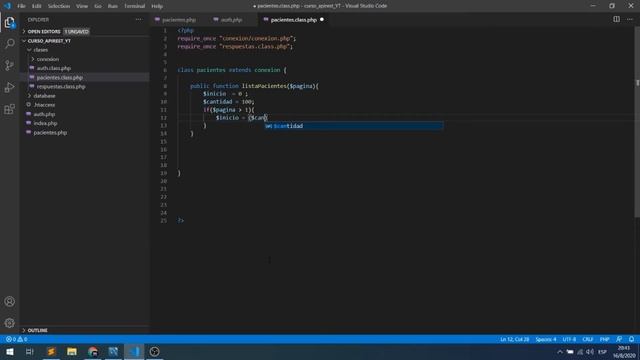Viewport: 640px width, 360px height.
Task: Click the volume icon in system tray
Action: click(x=590, y=352)
